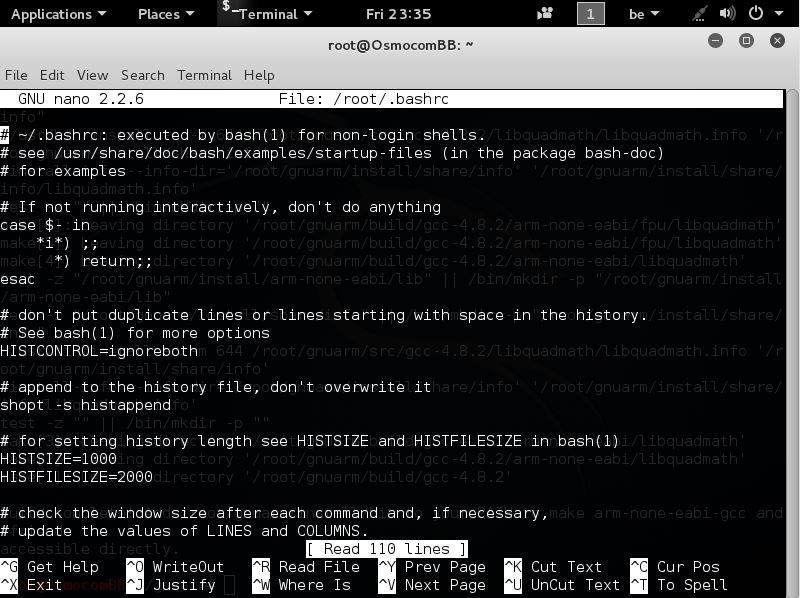
Task: Click the 'HISTSIZE=1000' line
Action: tap(59, 459)
